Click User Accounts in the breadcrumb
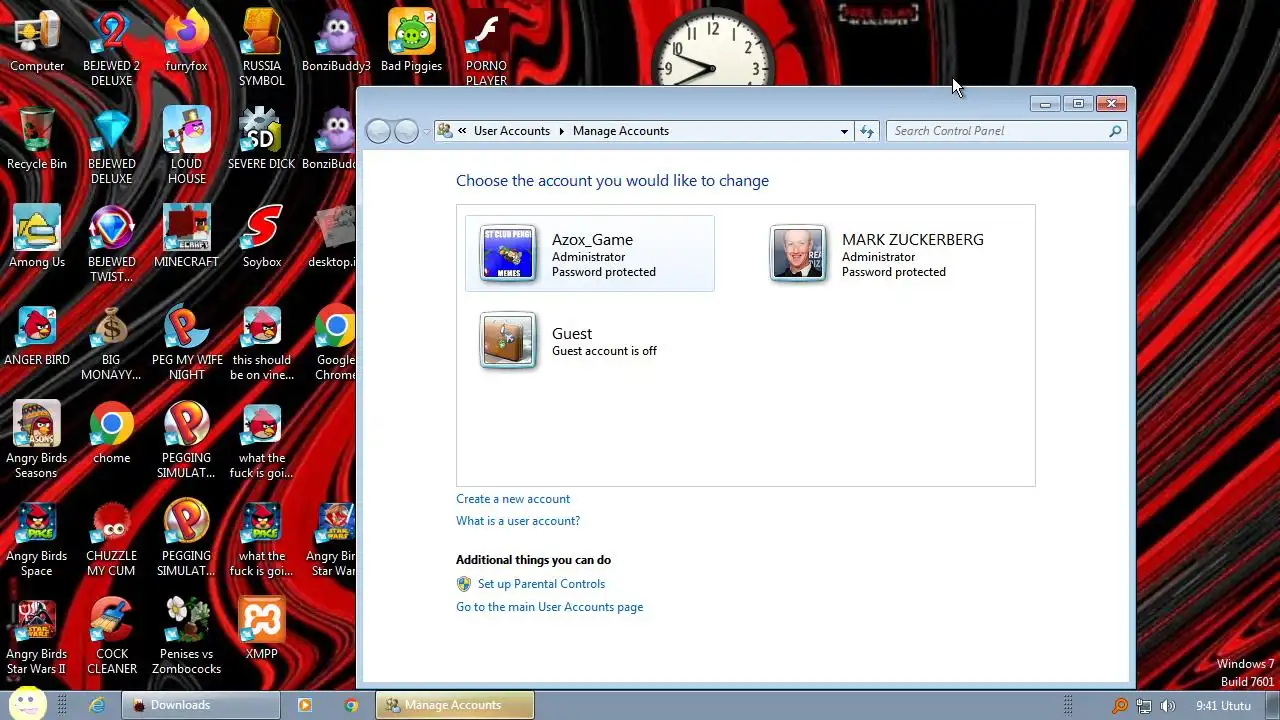Image resolution: width=1280 pixels, height=720 pixels. tap(512, 131)
